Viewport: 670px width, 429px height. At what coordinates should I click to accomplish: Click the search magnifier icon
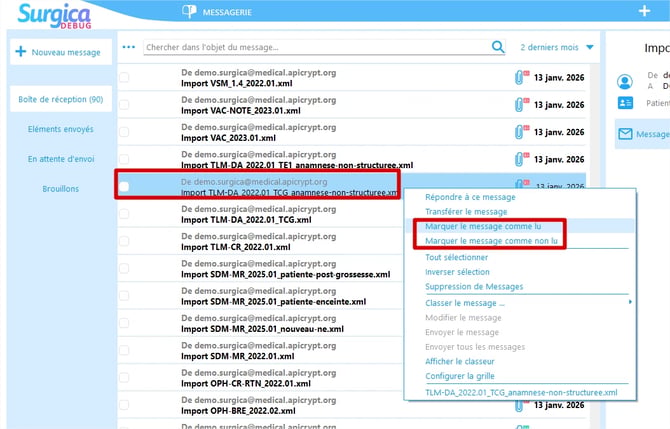tap(498, 47)
